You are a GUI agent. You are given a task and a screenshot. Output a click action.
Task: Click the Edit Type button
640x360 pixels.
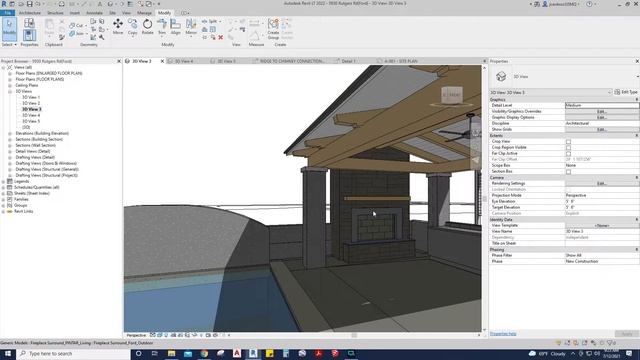coord(626,92)
